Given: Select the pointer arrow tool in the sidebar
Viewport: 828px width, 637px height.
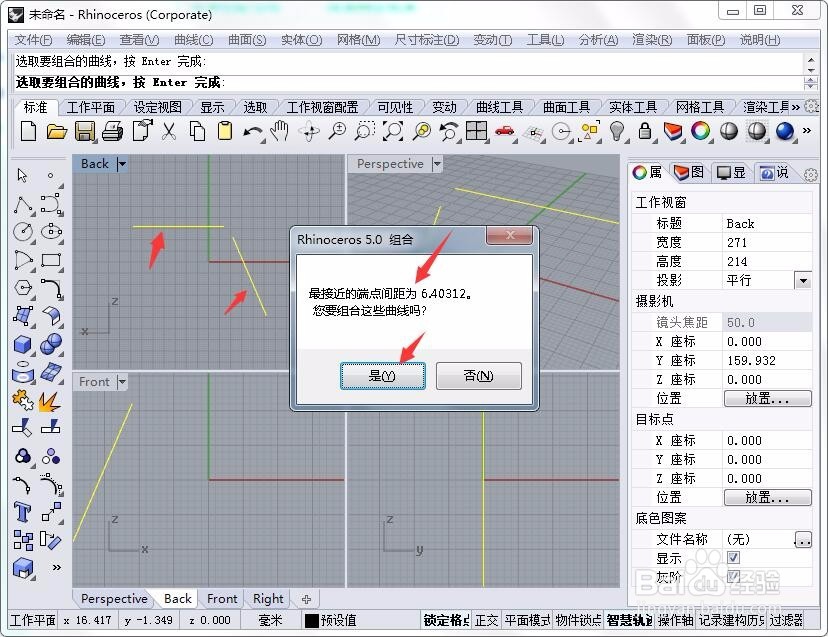Looking at the screenshot, I should pyautogui.click(x=22, y=175).
